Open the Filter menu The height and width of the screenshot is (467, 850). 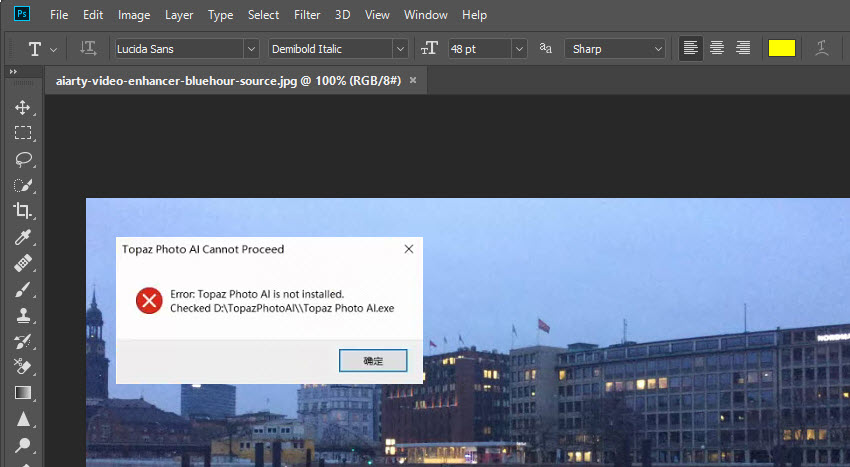tap(307, 15)
